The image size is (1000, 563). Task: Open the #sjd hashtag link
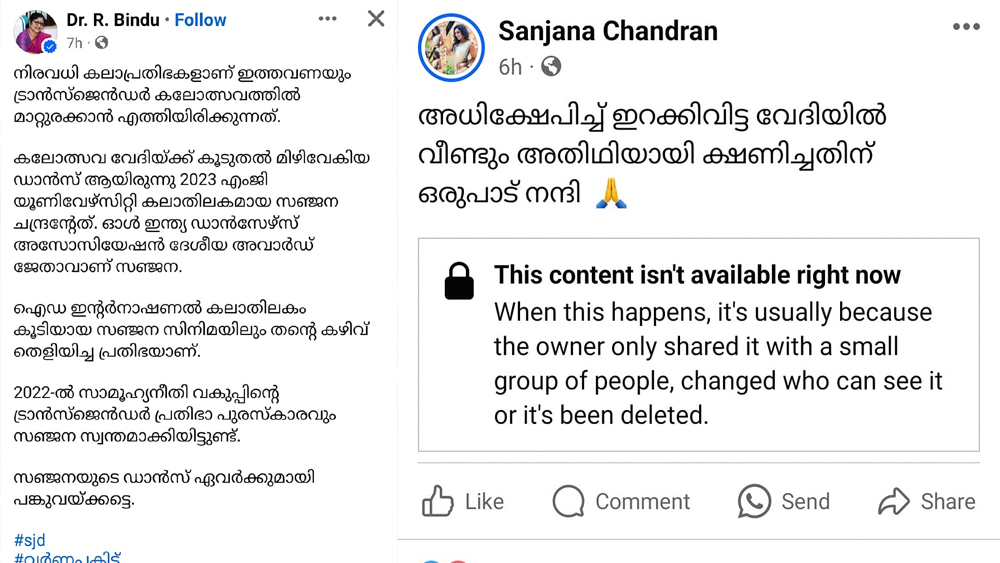(x=30, y=540)
